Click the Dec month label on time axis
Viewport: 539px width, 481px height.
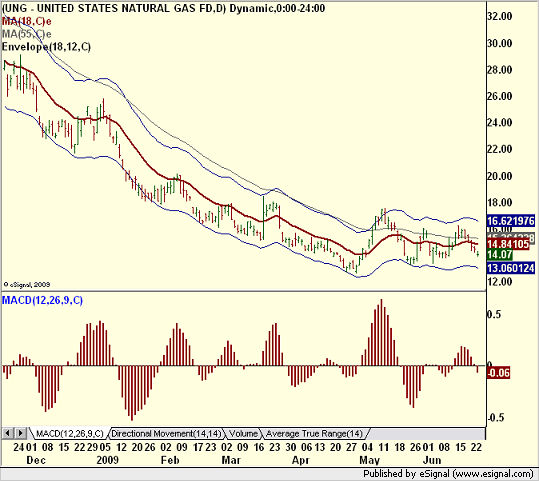point(36,460)
